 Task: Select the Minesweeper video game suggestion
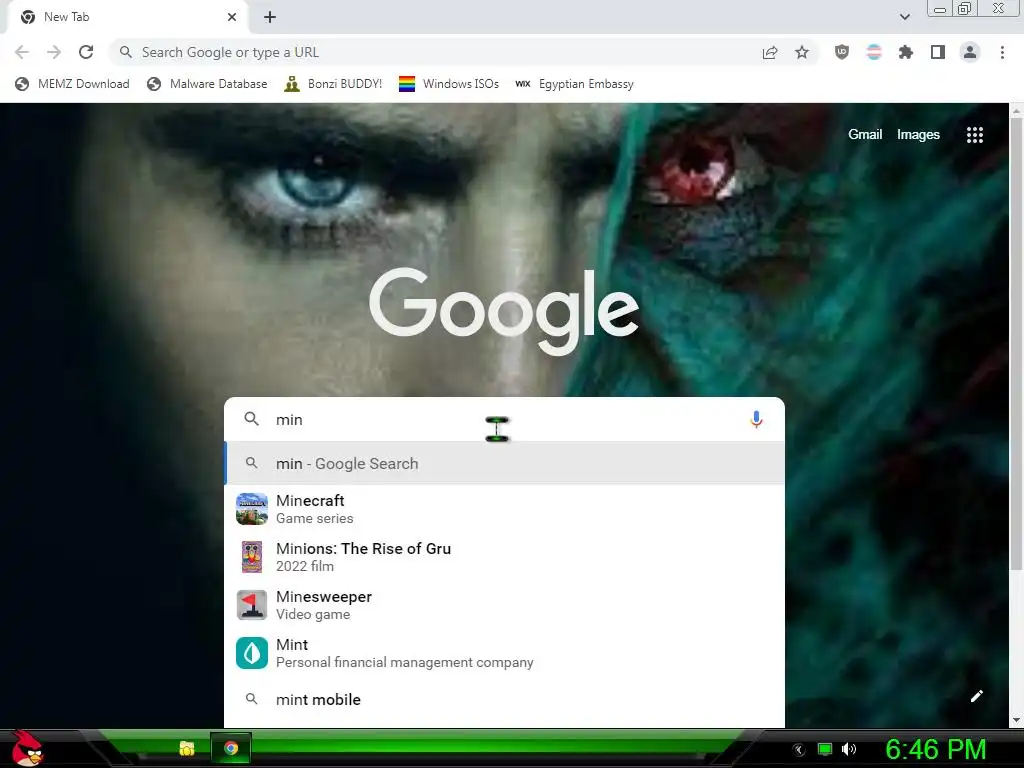(504, 605)
